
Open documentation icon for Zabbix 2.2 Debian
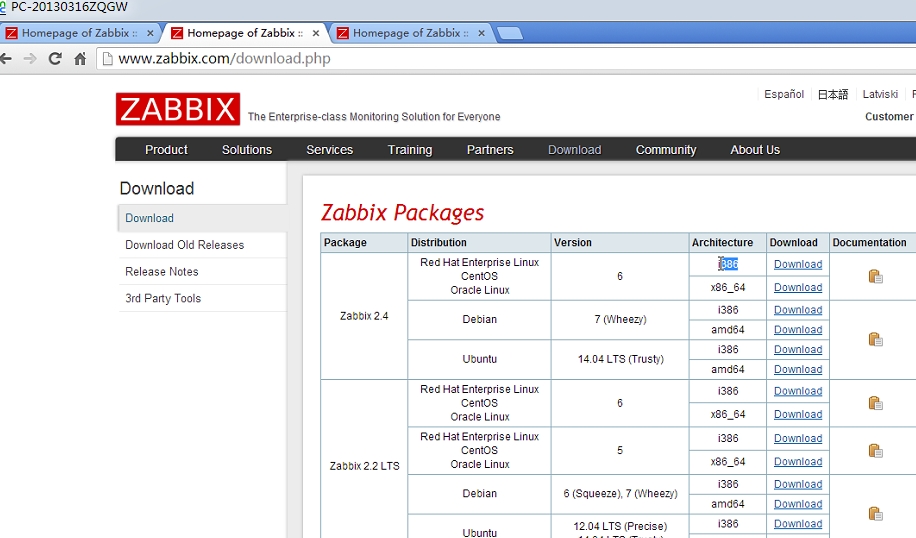click(875, 513)
